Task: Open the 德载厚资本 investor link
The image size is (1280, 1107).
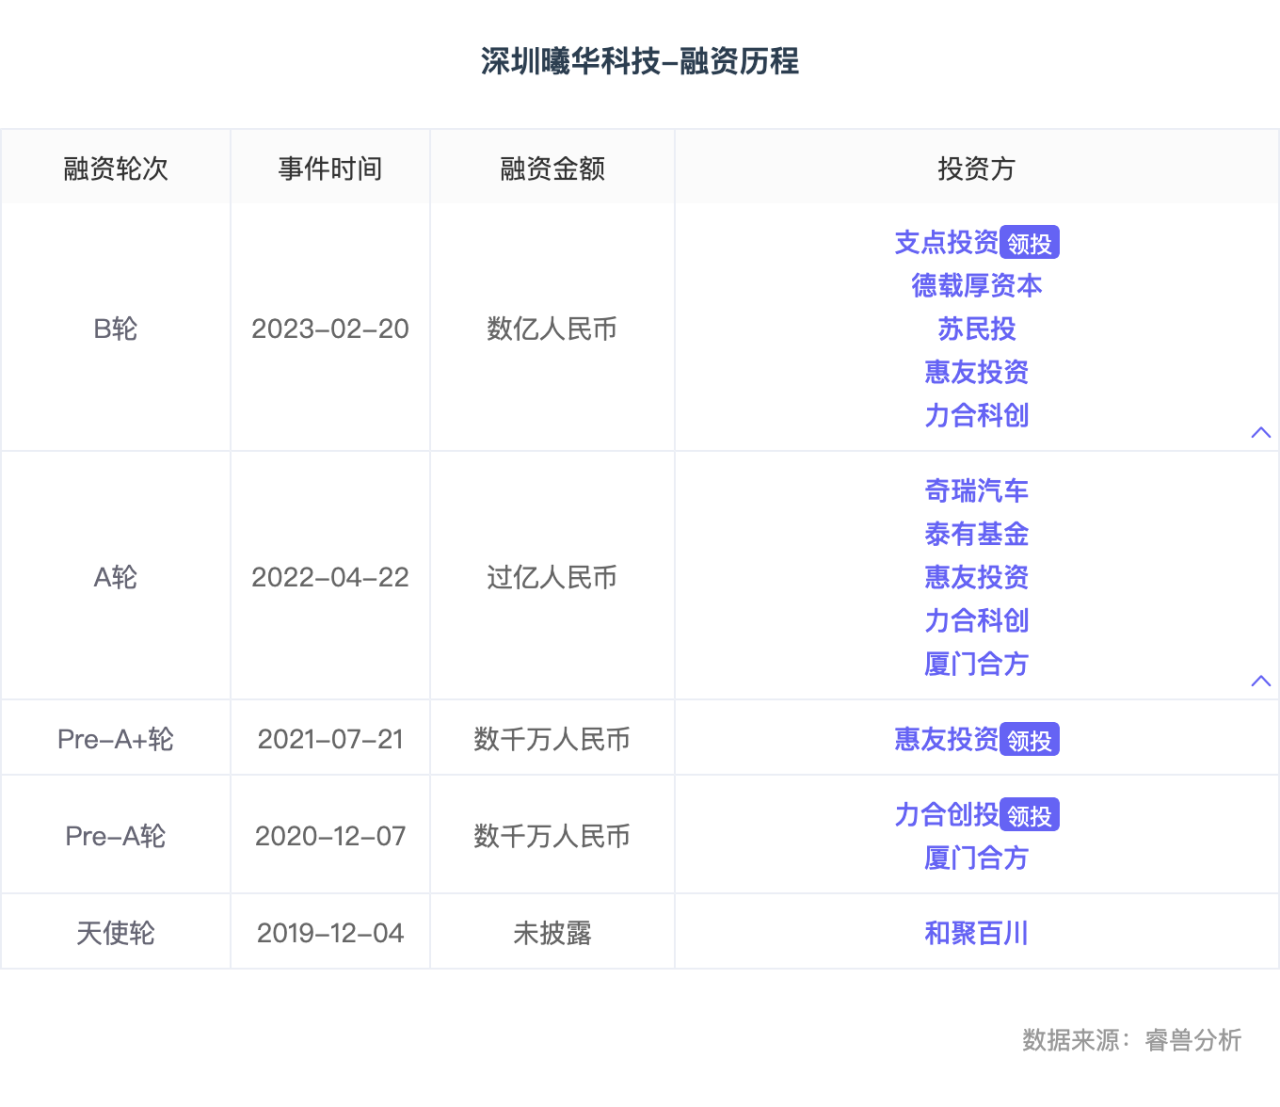Action: (x=977, y=286)
